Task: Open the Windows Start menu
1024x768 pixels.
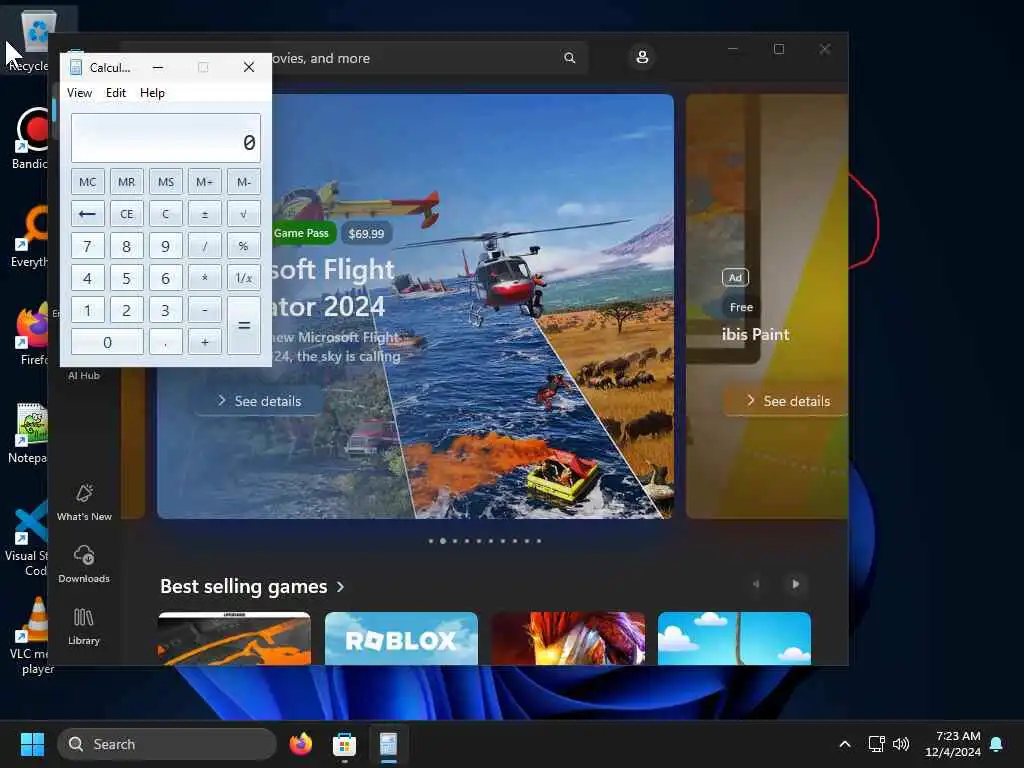Action: coord(32,744)
